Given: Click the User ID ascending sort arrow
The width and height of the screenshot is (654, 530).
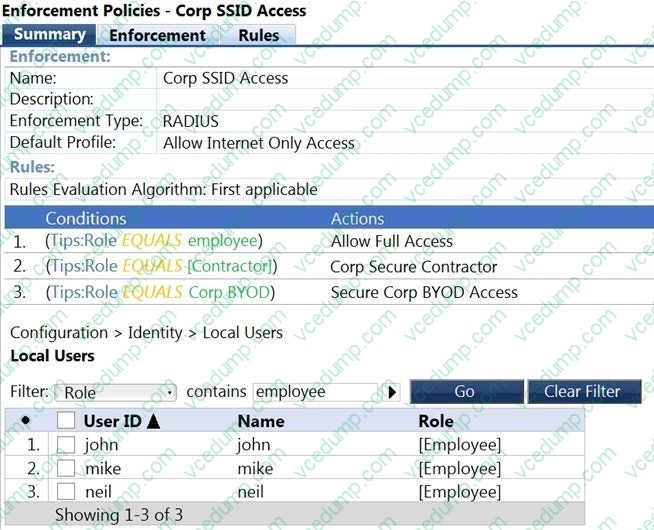Looking at the screenshot, I should click(153, 421).
